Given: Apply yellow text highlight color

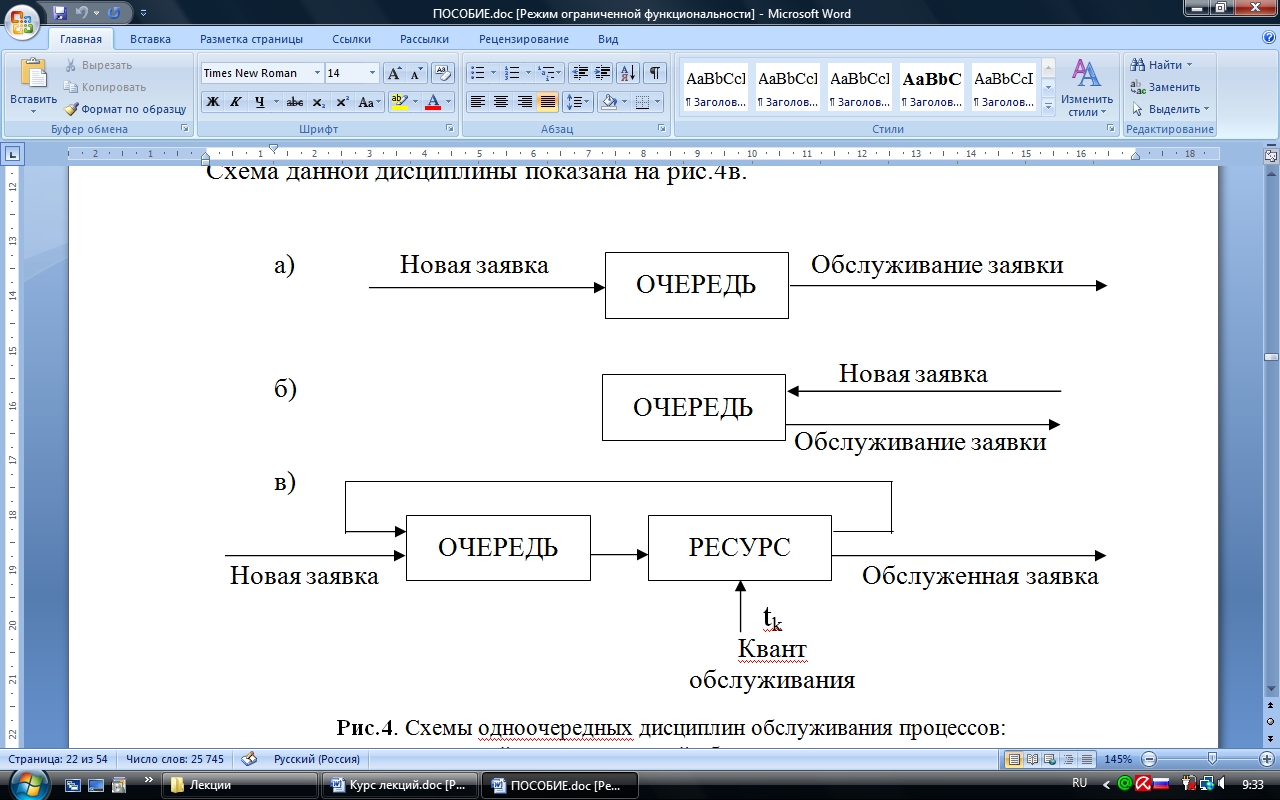Looking at the screenshot, I should click(x=398, y=102).
